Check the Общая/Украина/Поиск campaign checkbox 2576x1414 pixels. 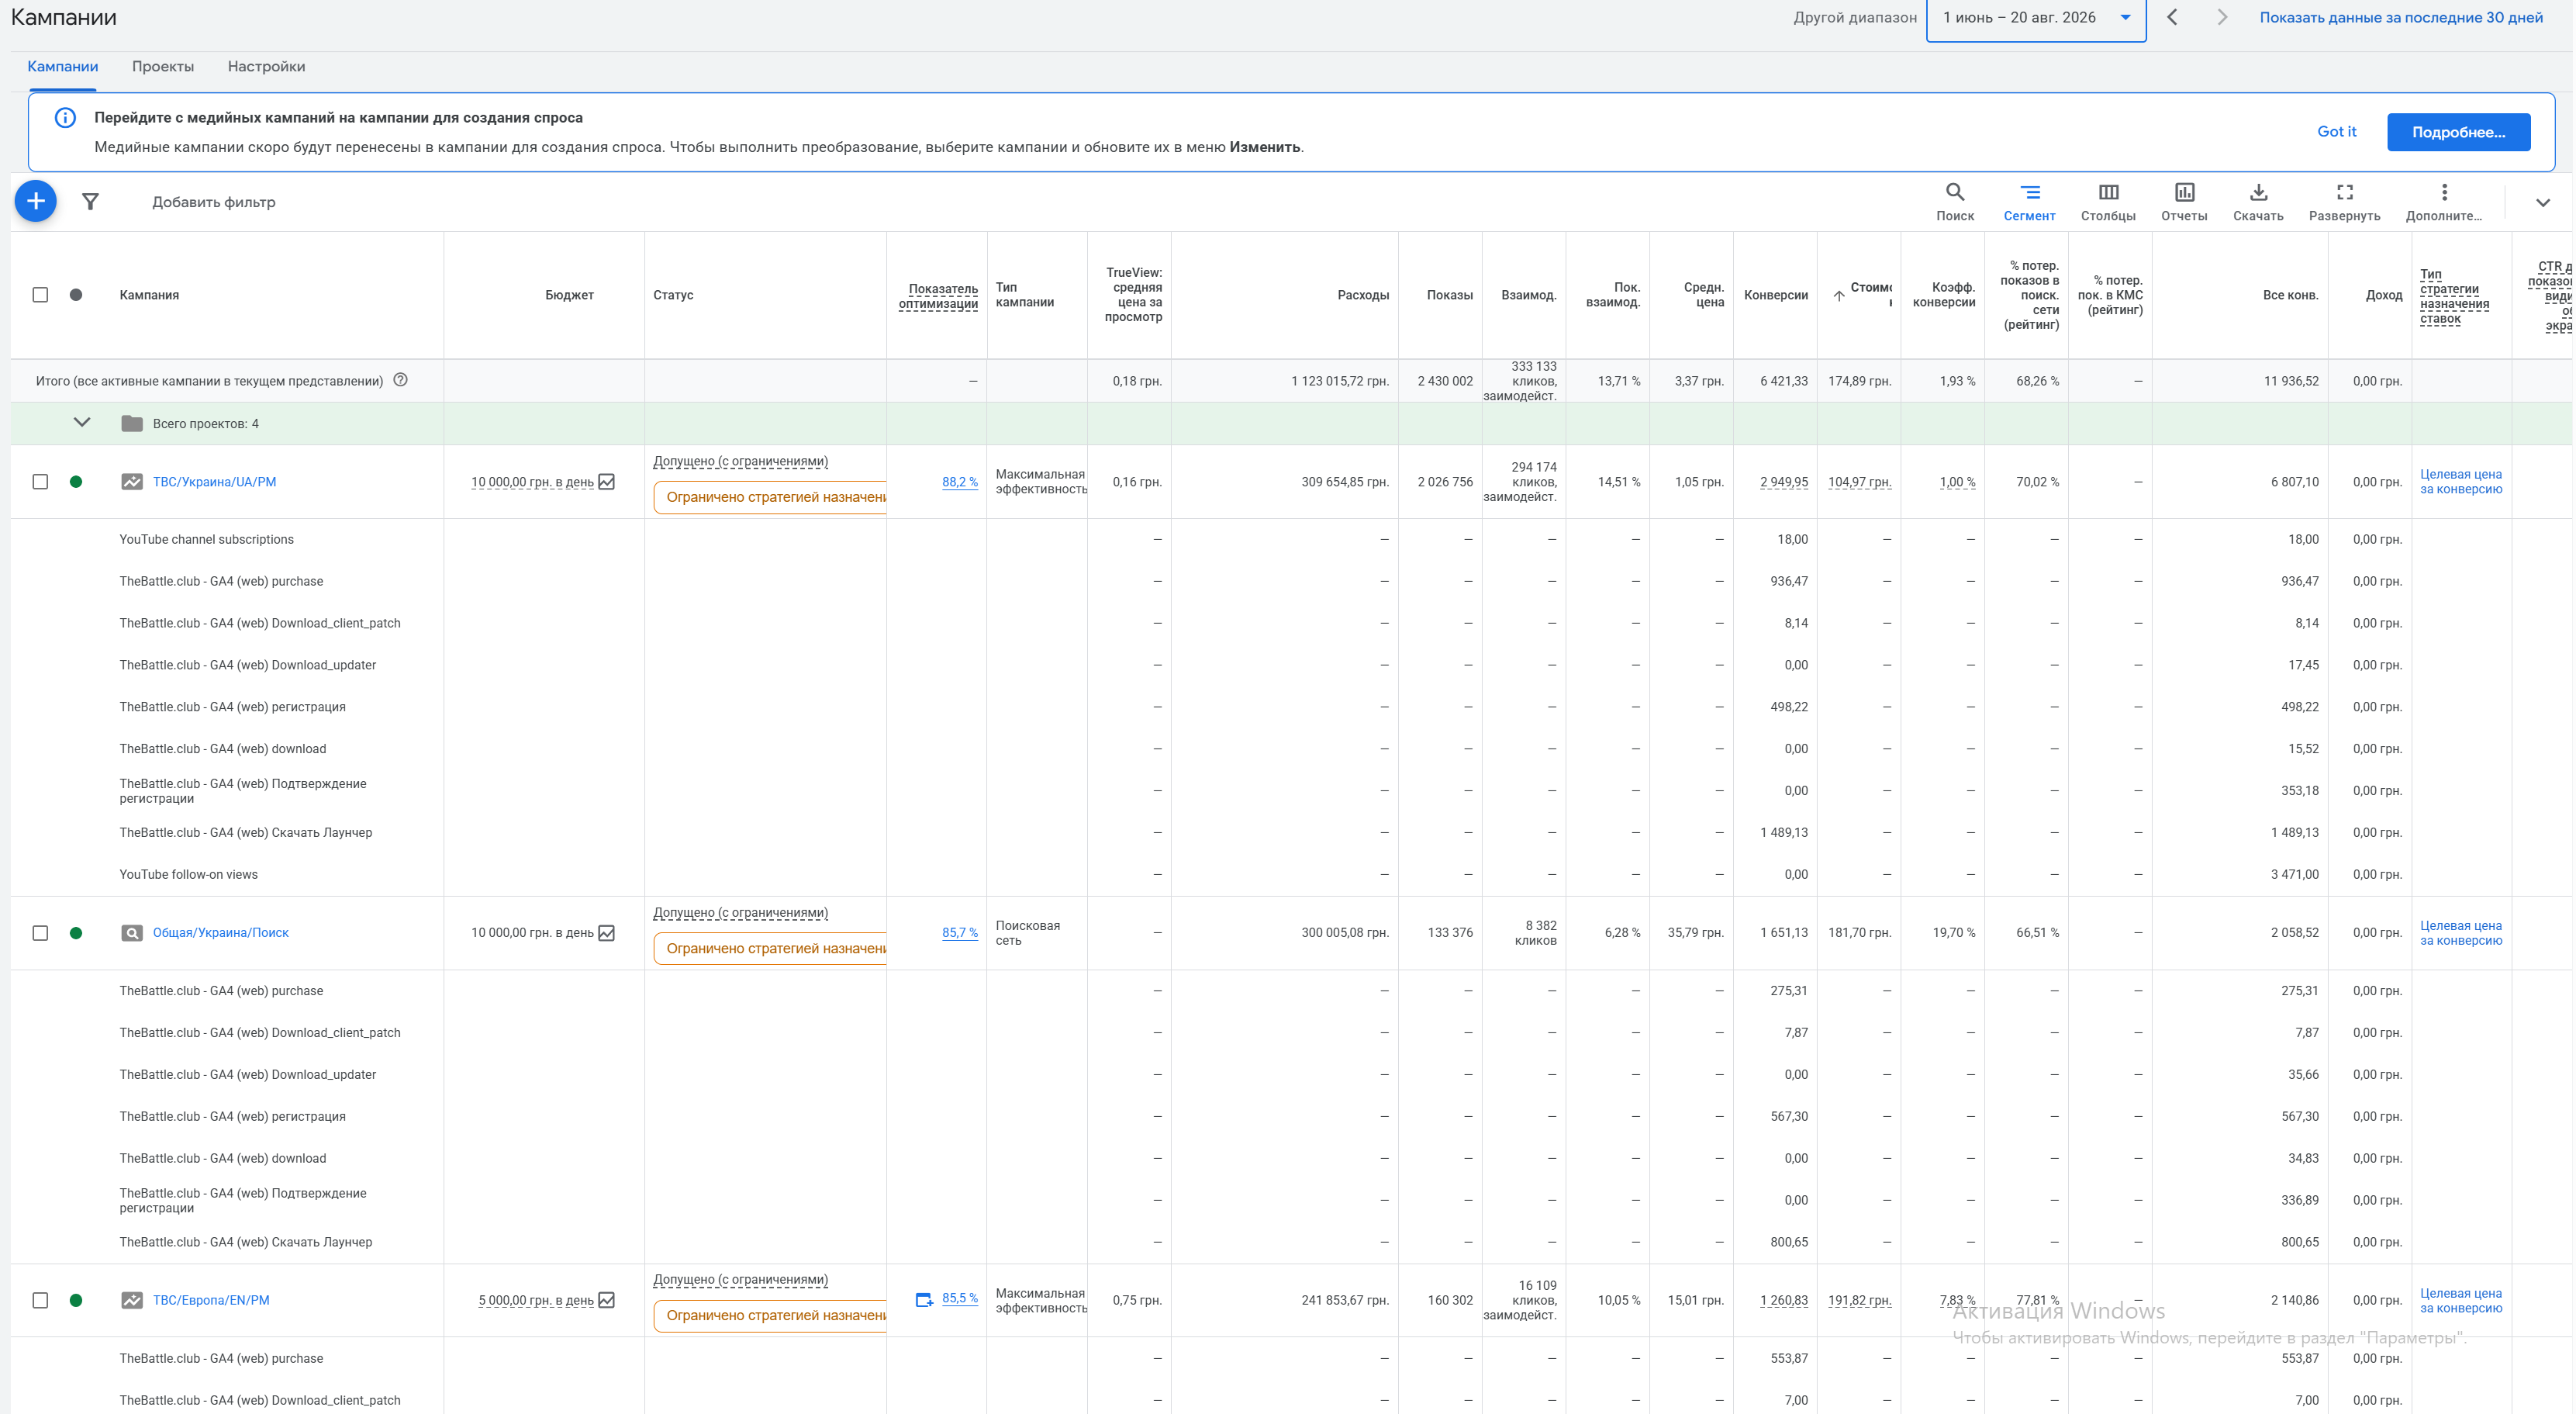40,933
